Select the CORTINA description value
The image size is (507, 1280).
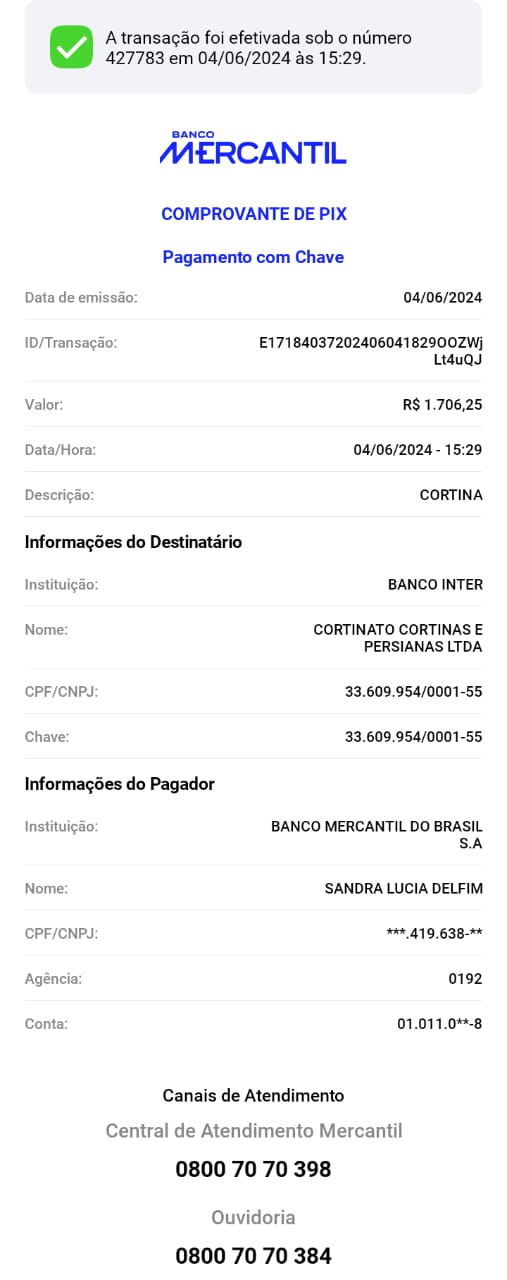451,495
